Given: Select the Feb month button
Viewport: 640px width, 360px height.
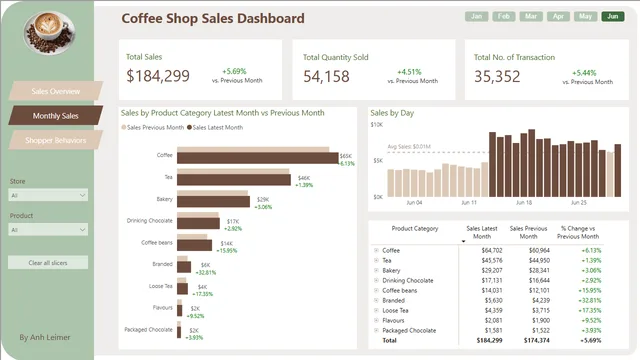Looking at the screenshot, I should [504, 16].
